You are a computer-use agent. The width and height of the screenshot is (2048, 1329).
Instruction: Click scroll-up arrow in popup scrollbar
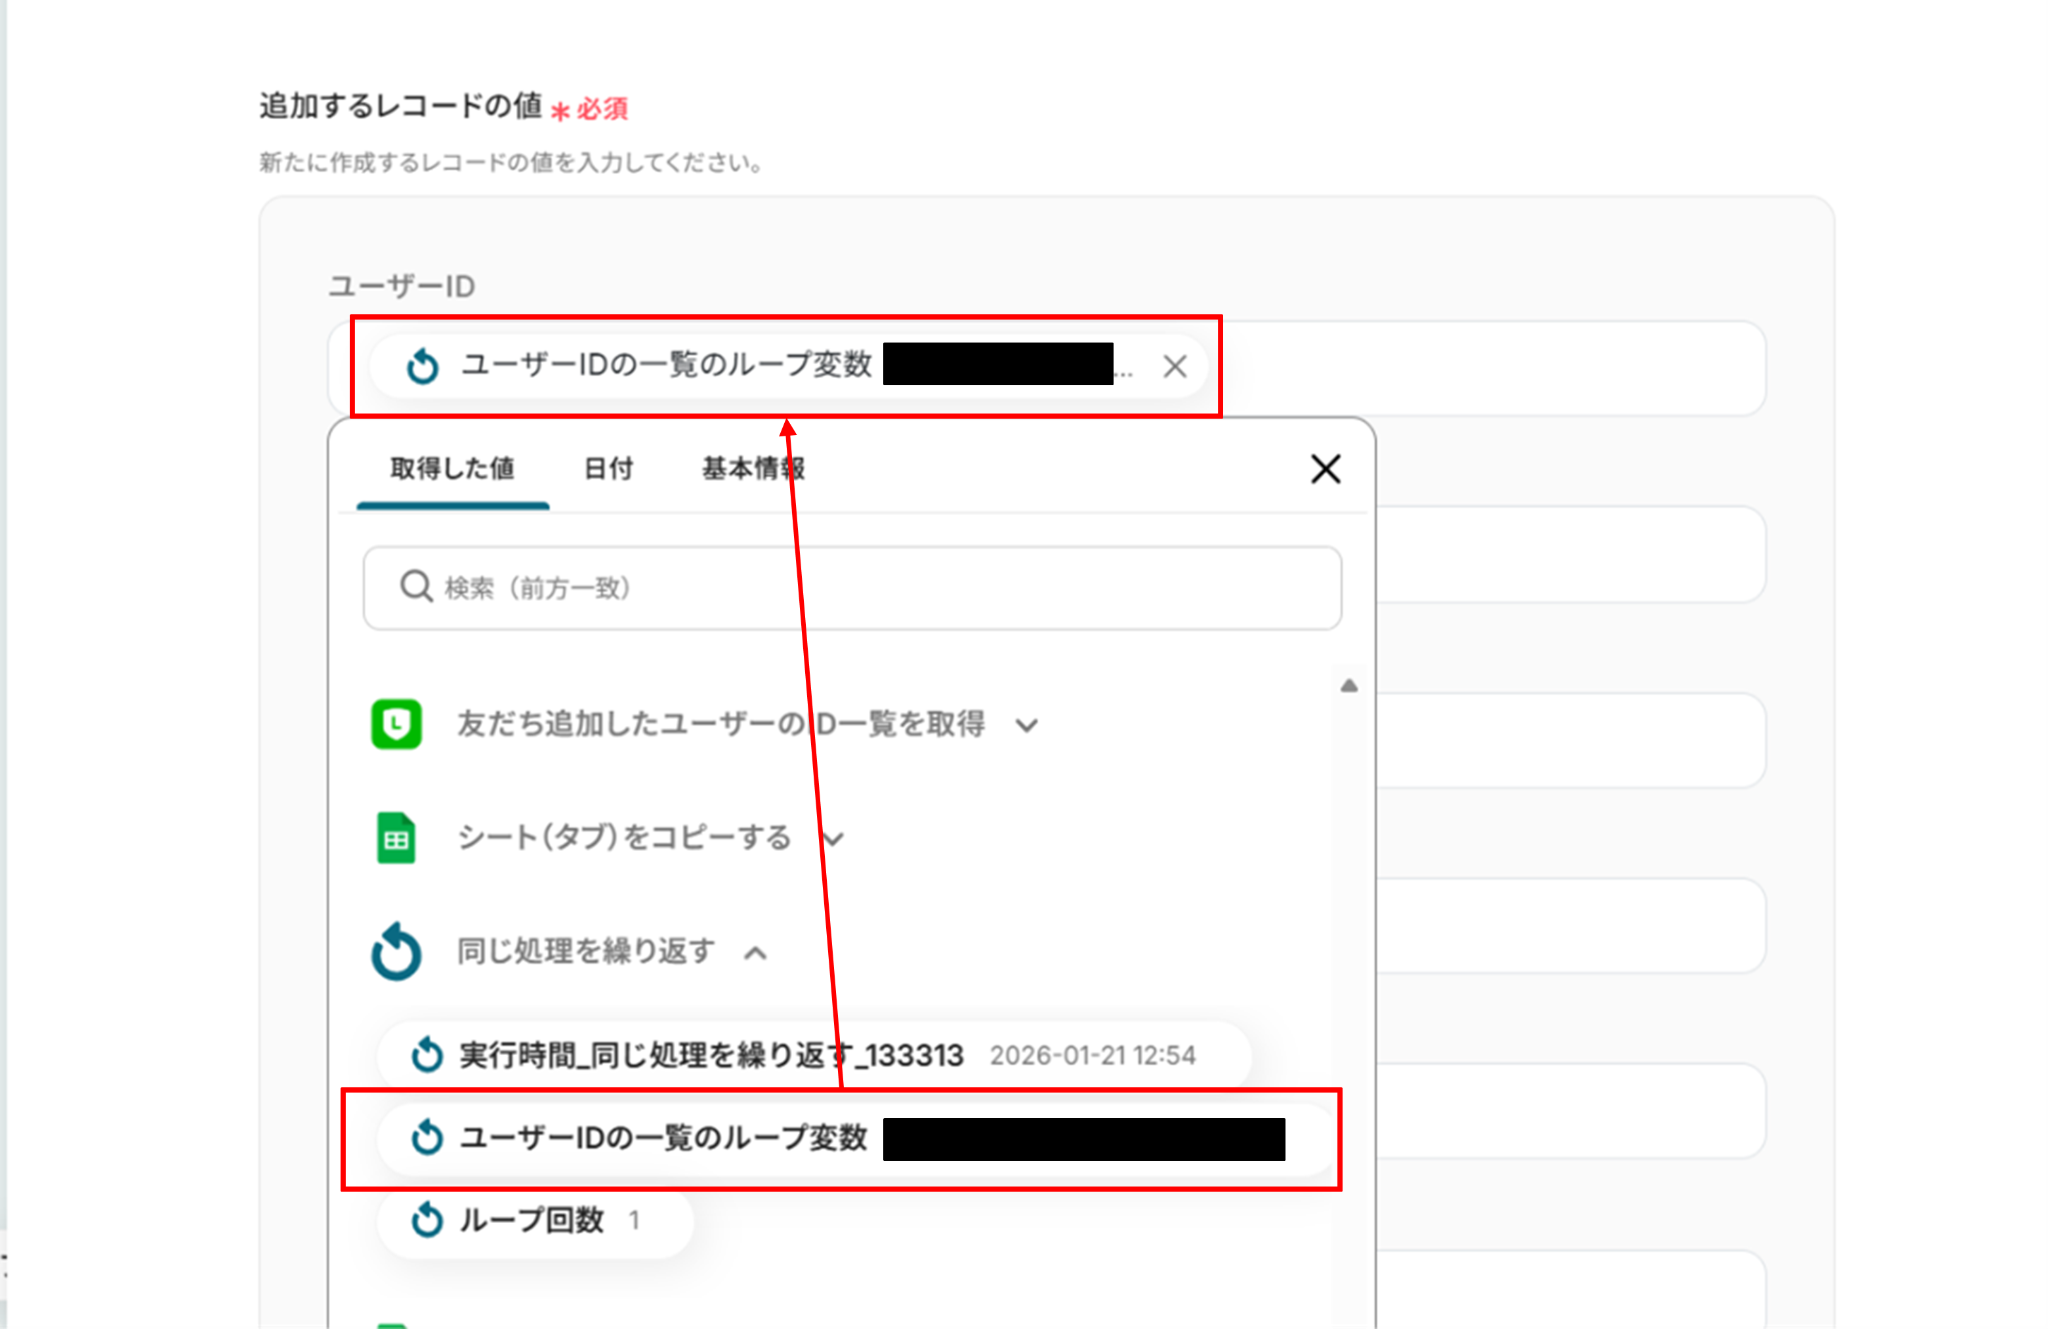[x=1349, y=686]
